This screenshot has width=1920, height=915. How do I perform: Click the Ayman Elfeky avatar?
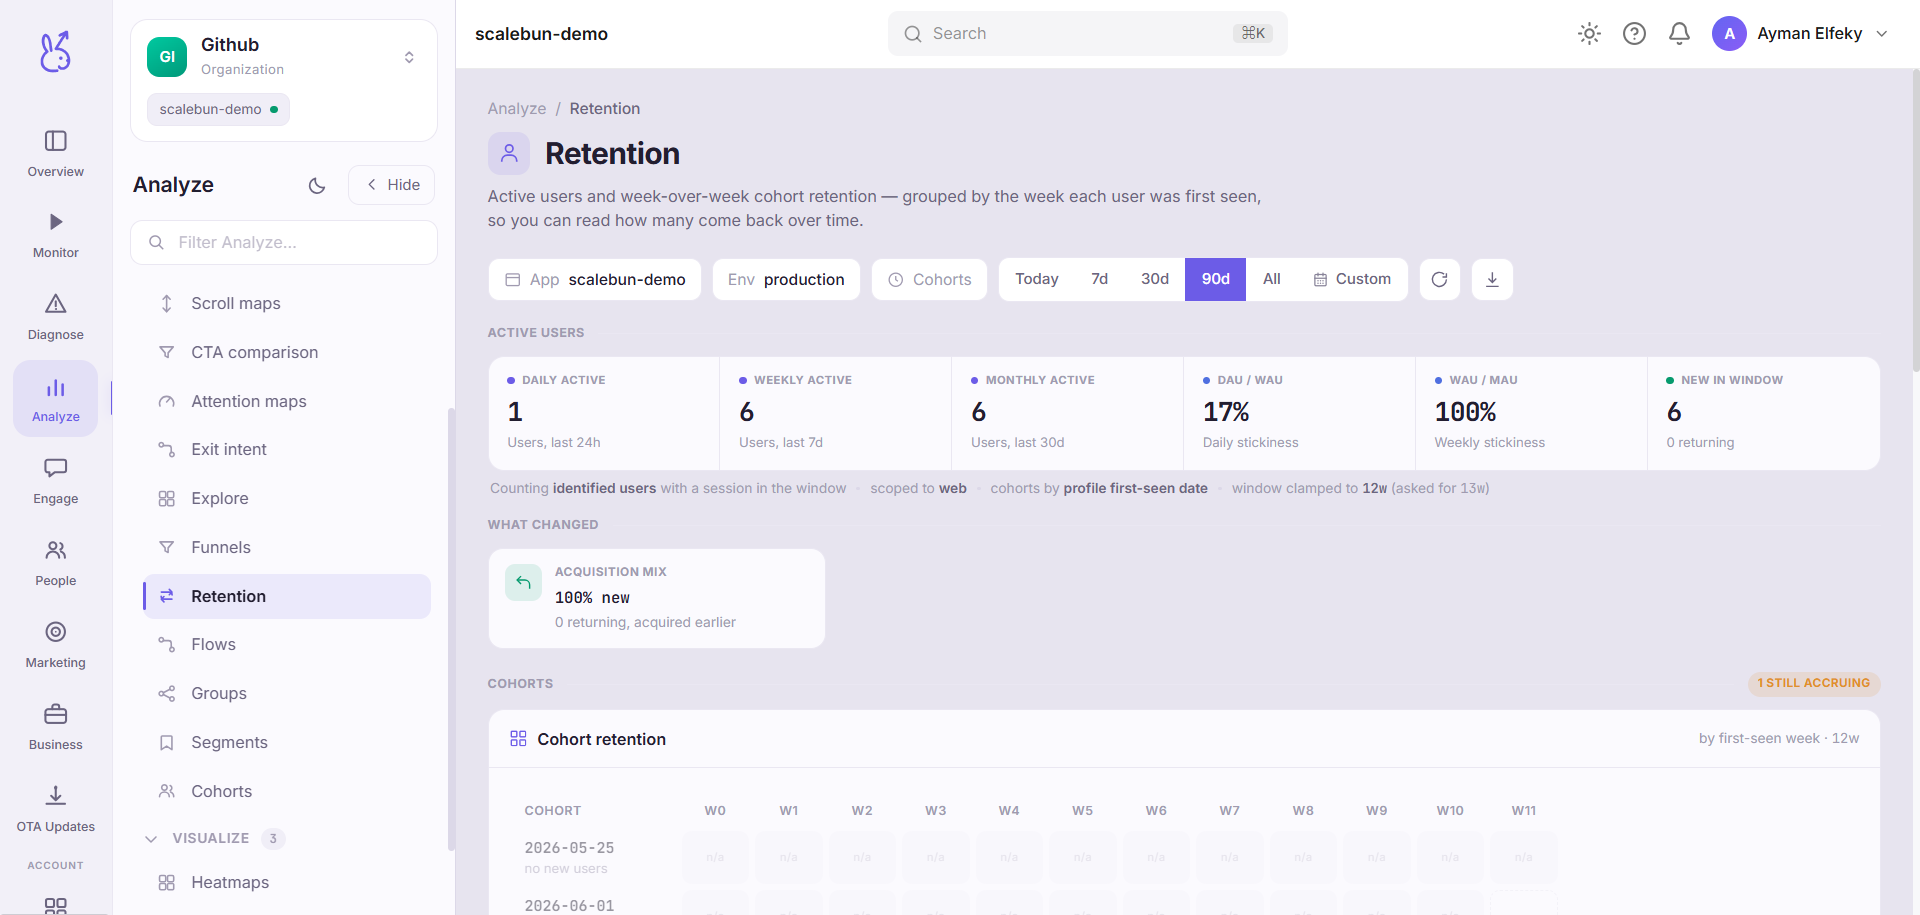1729,34
